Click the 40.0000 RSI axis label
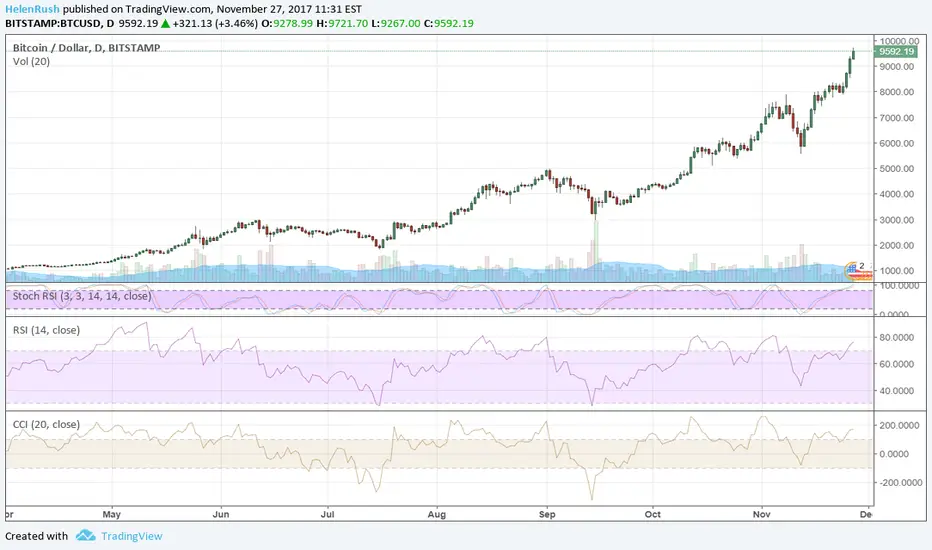The image size is (932, 550). click(x=896, y=391)
